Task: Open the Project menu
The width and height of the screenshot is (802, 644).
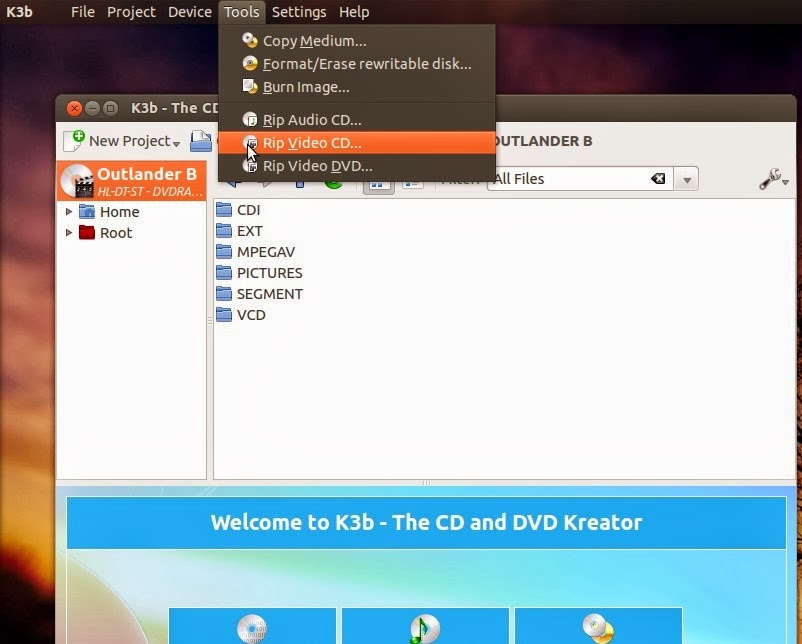Action: (x=131, y=12)
